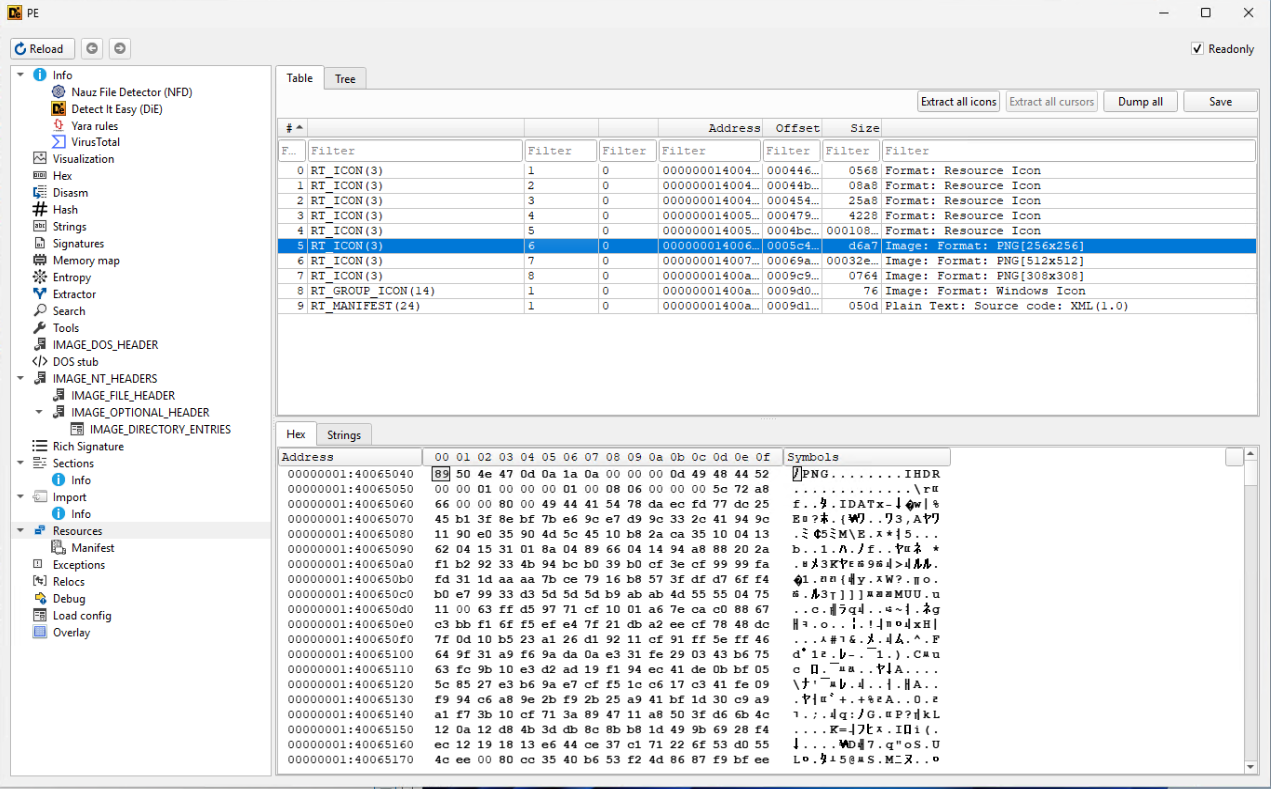Click the Reload button
The image size is (1271, 789).
pos(40,49)
